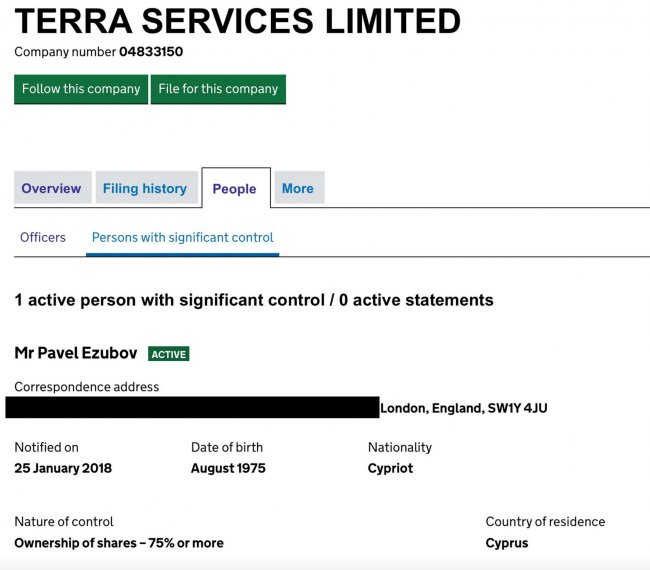Click the TERRA SERVICES LIMITED heading

pos(238,20)
